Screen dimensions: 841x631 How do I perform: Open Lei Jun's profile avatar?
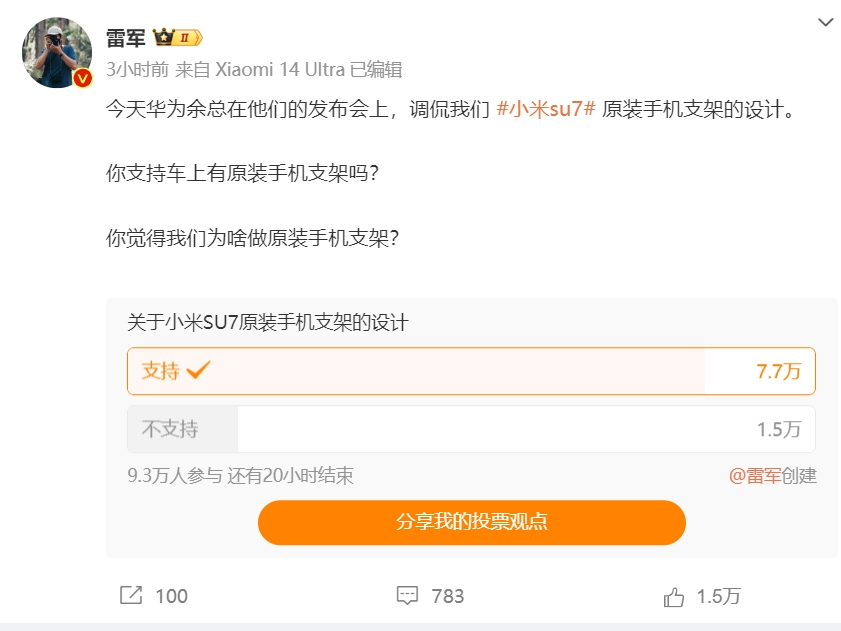tap(57, 52)
